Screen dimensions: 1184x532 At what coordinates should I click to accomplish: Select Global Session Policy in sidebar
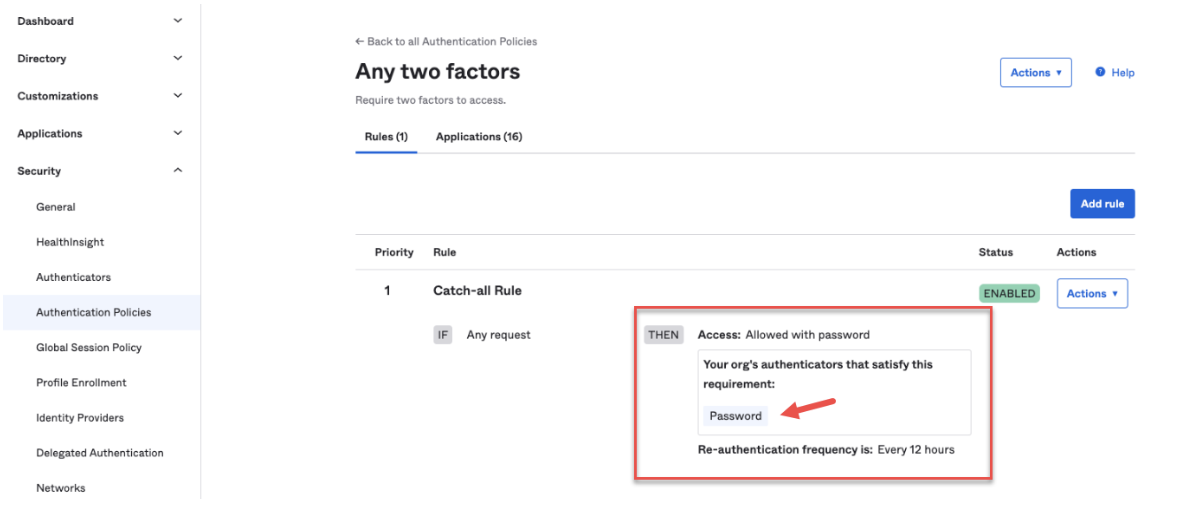(89, 348)
